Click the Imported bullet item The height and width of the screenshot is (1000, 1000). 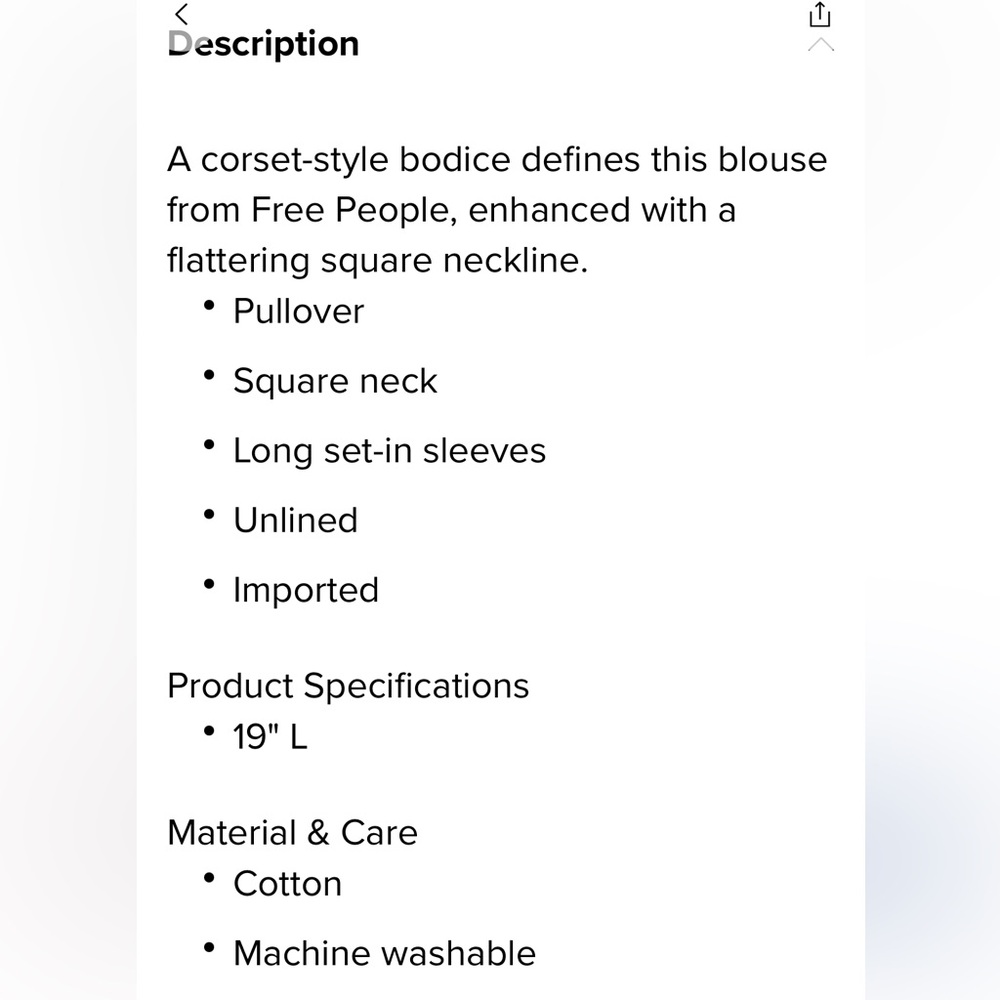pyautogui.click(x=306, y=590)
